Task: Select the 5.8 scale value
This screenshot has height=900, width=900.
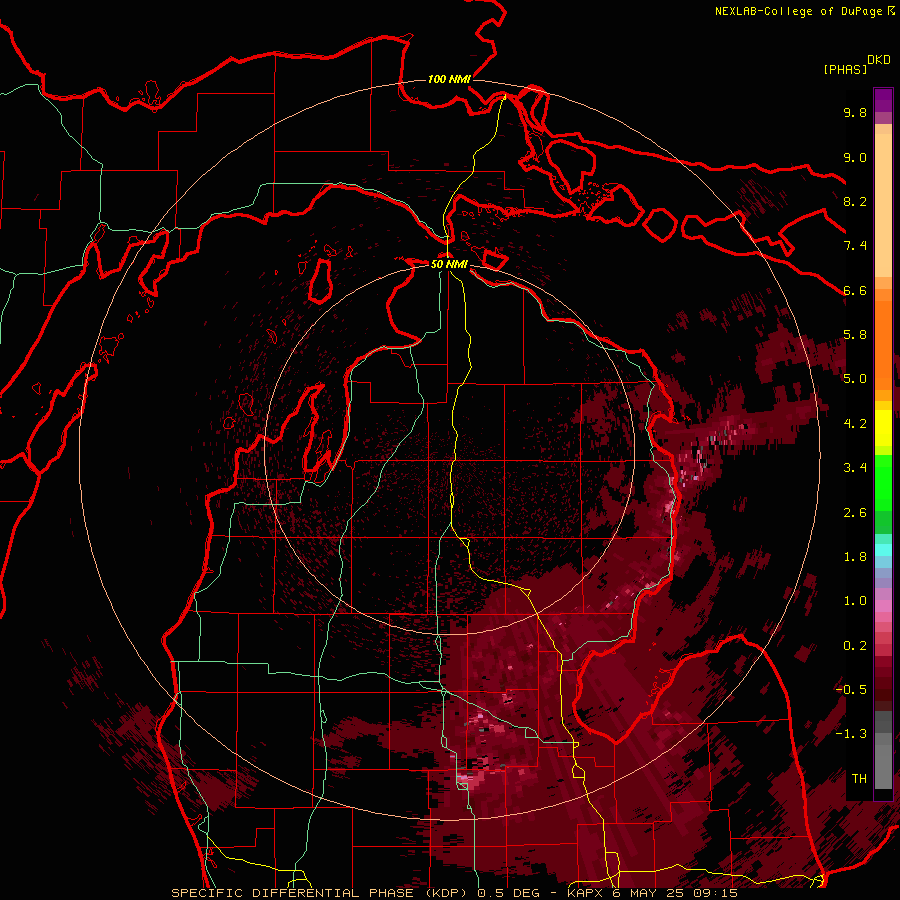Action: [x=855, y=335]
